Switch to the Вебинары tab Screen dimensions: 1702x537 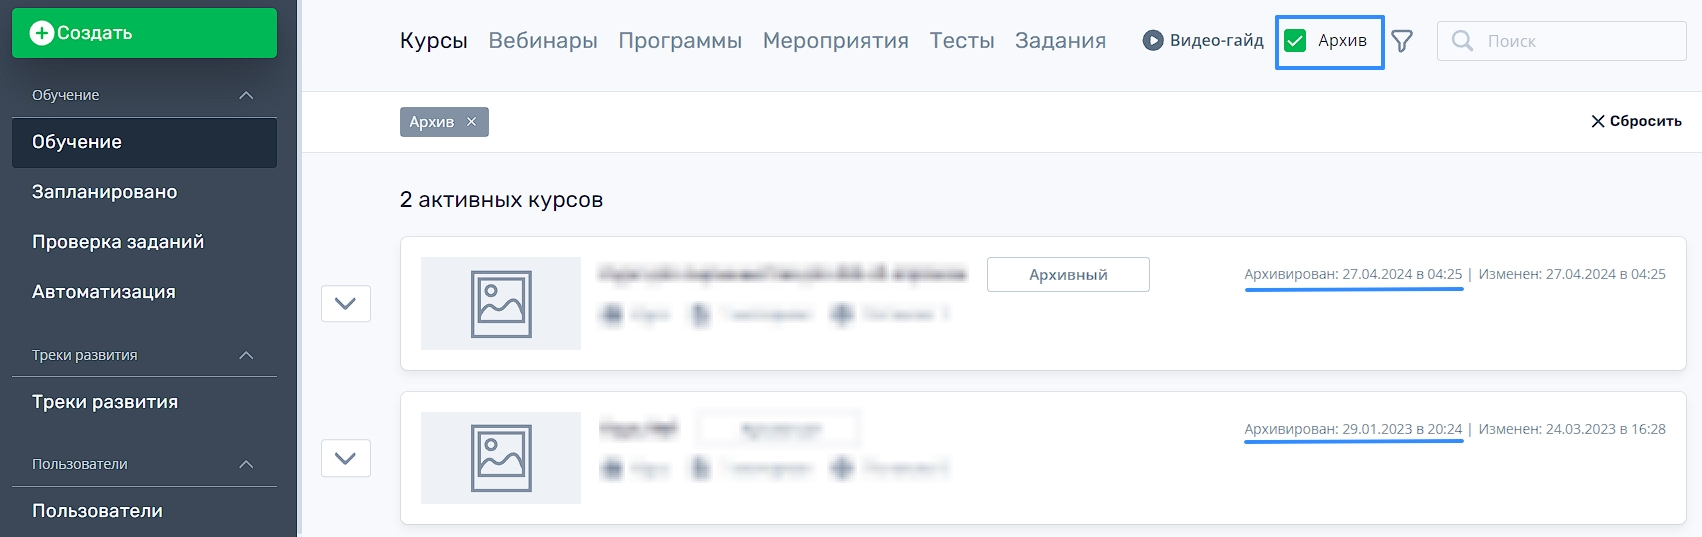pyautogui.click(x=543, y=41)
